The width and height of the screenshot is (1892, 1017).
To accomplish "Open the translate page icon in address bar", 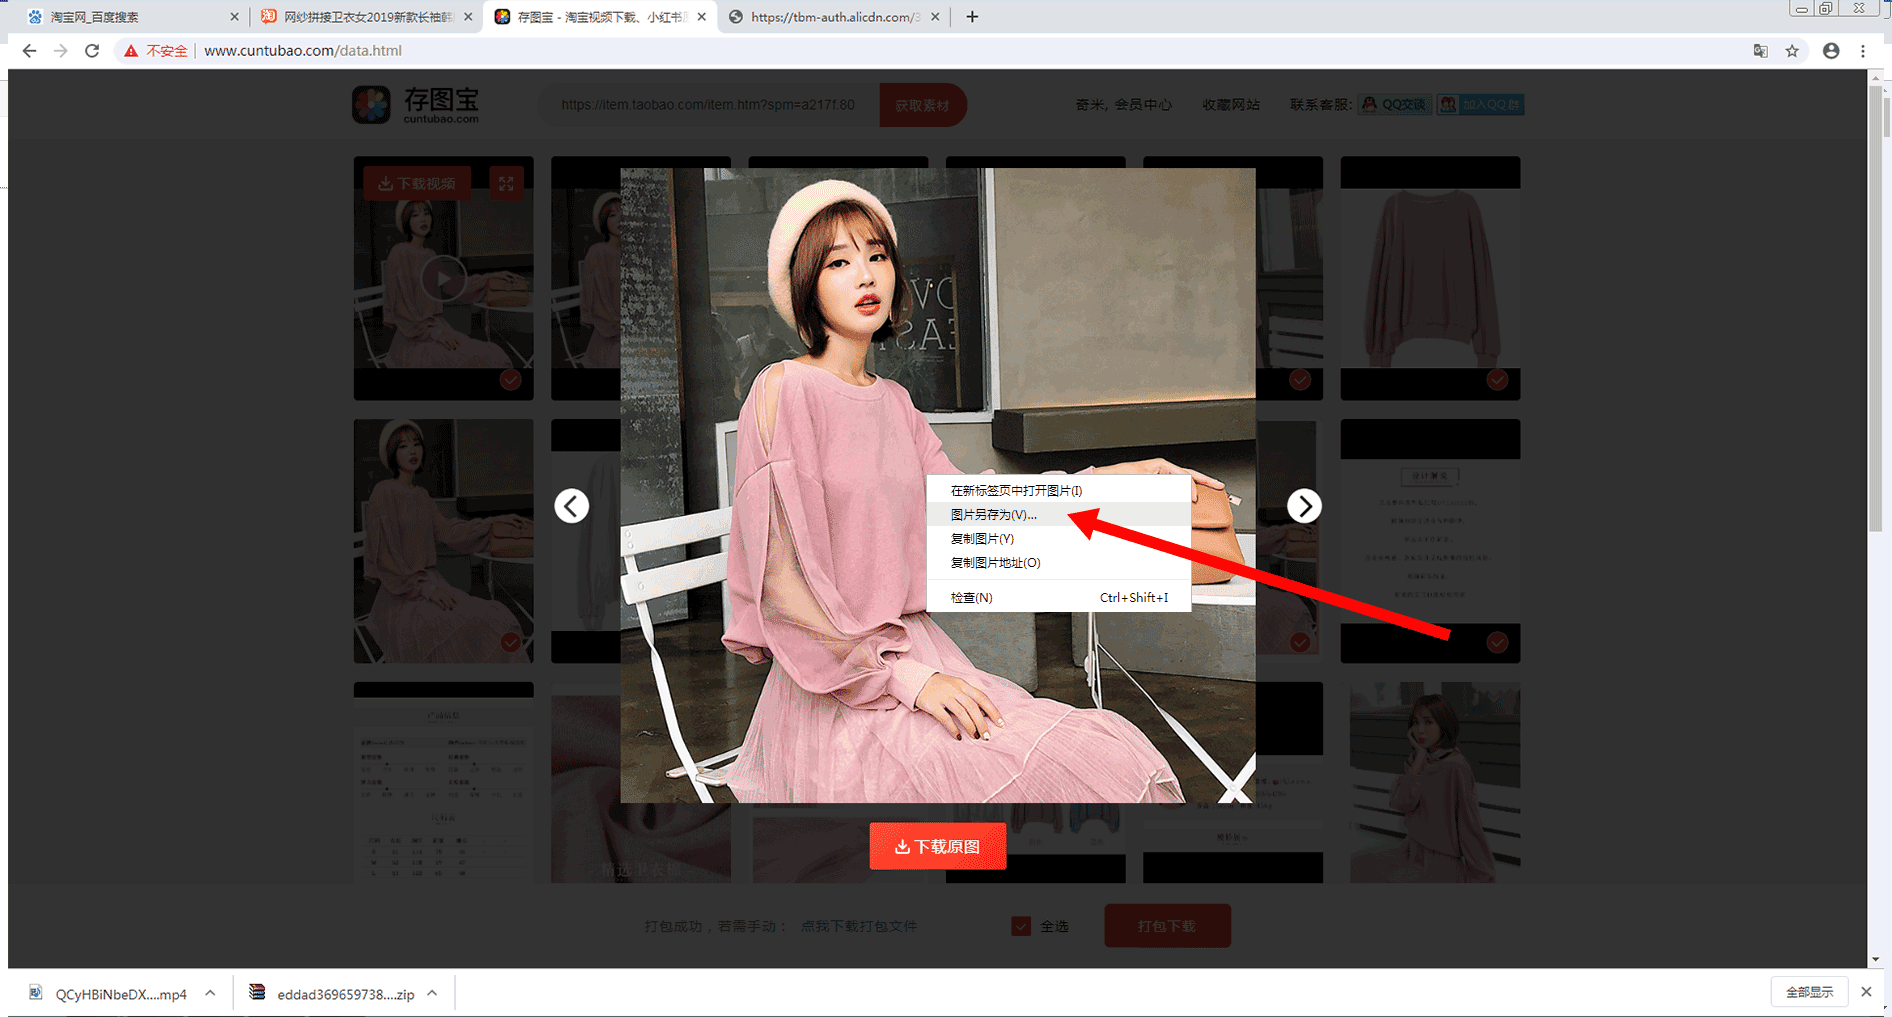I will click(1760, 51).
